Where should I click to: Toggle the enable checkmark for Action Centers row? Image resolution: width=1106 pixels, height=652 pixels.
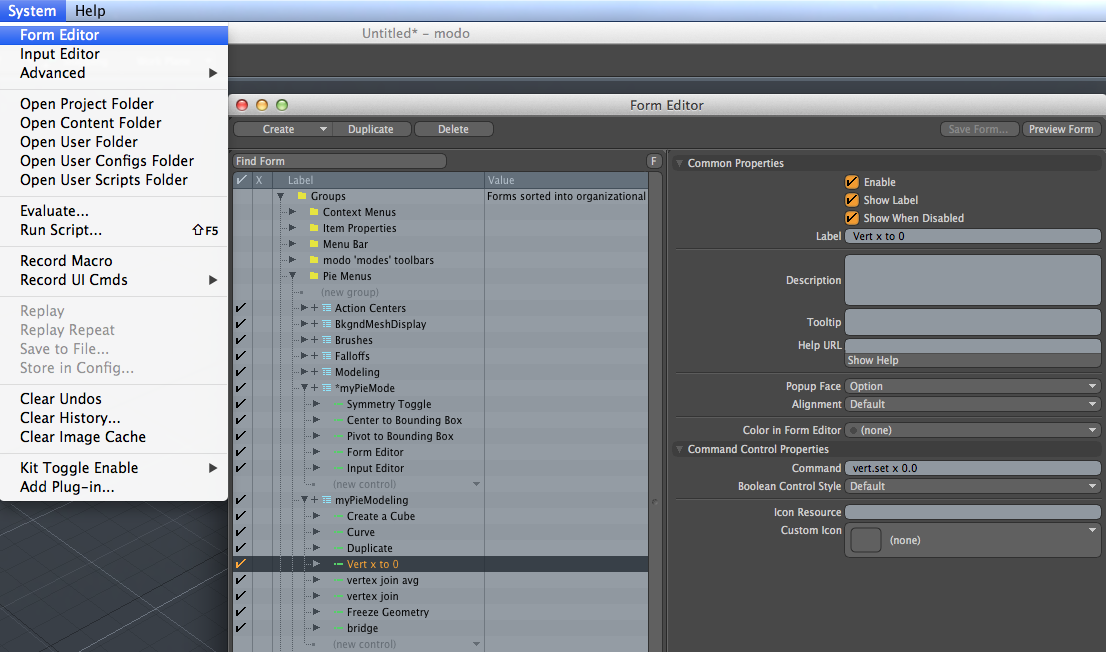coord(241,308)
